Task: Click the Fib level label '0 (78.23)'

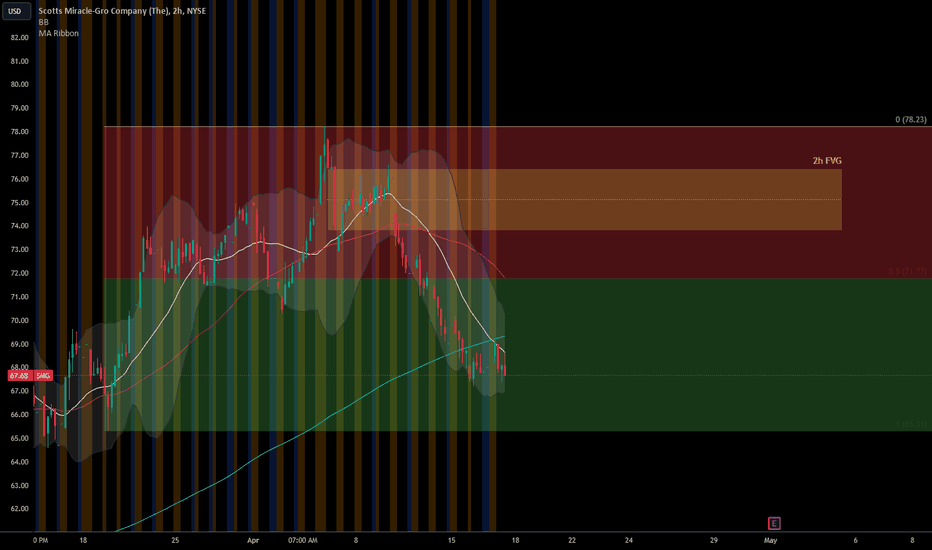Action: 911,120
